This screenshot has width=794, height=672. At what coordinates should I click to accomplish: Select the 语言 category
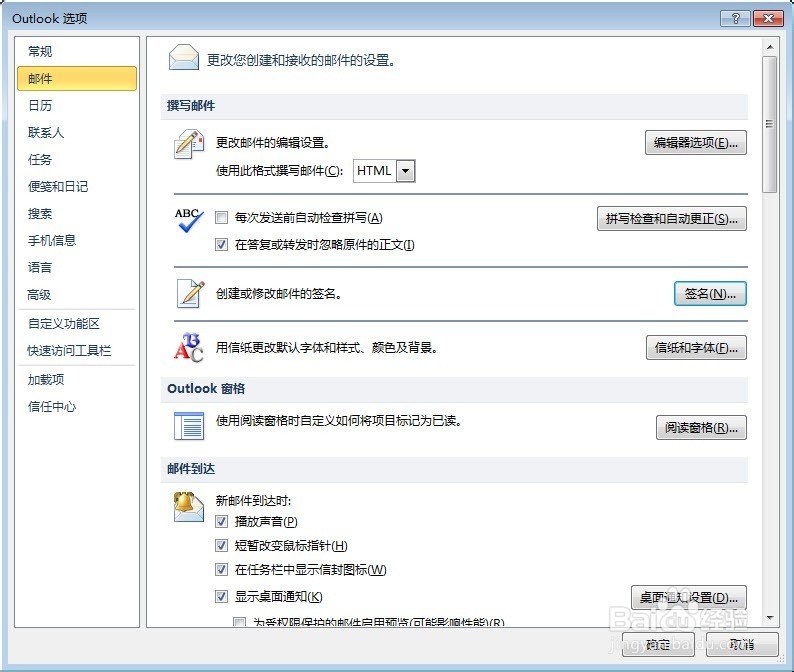point(77,267)
